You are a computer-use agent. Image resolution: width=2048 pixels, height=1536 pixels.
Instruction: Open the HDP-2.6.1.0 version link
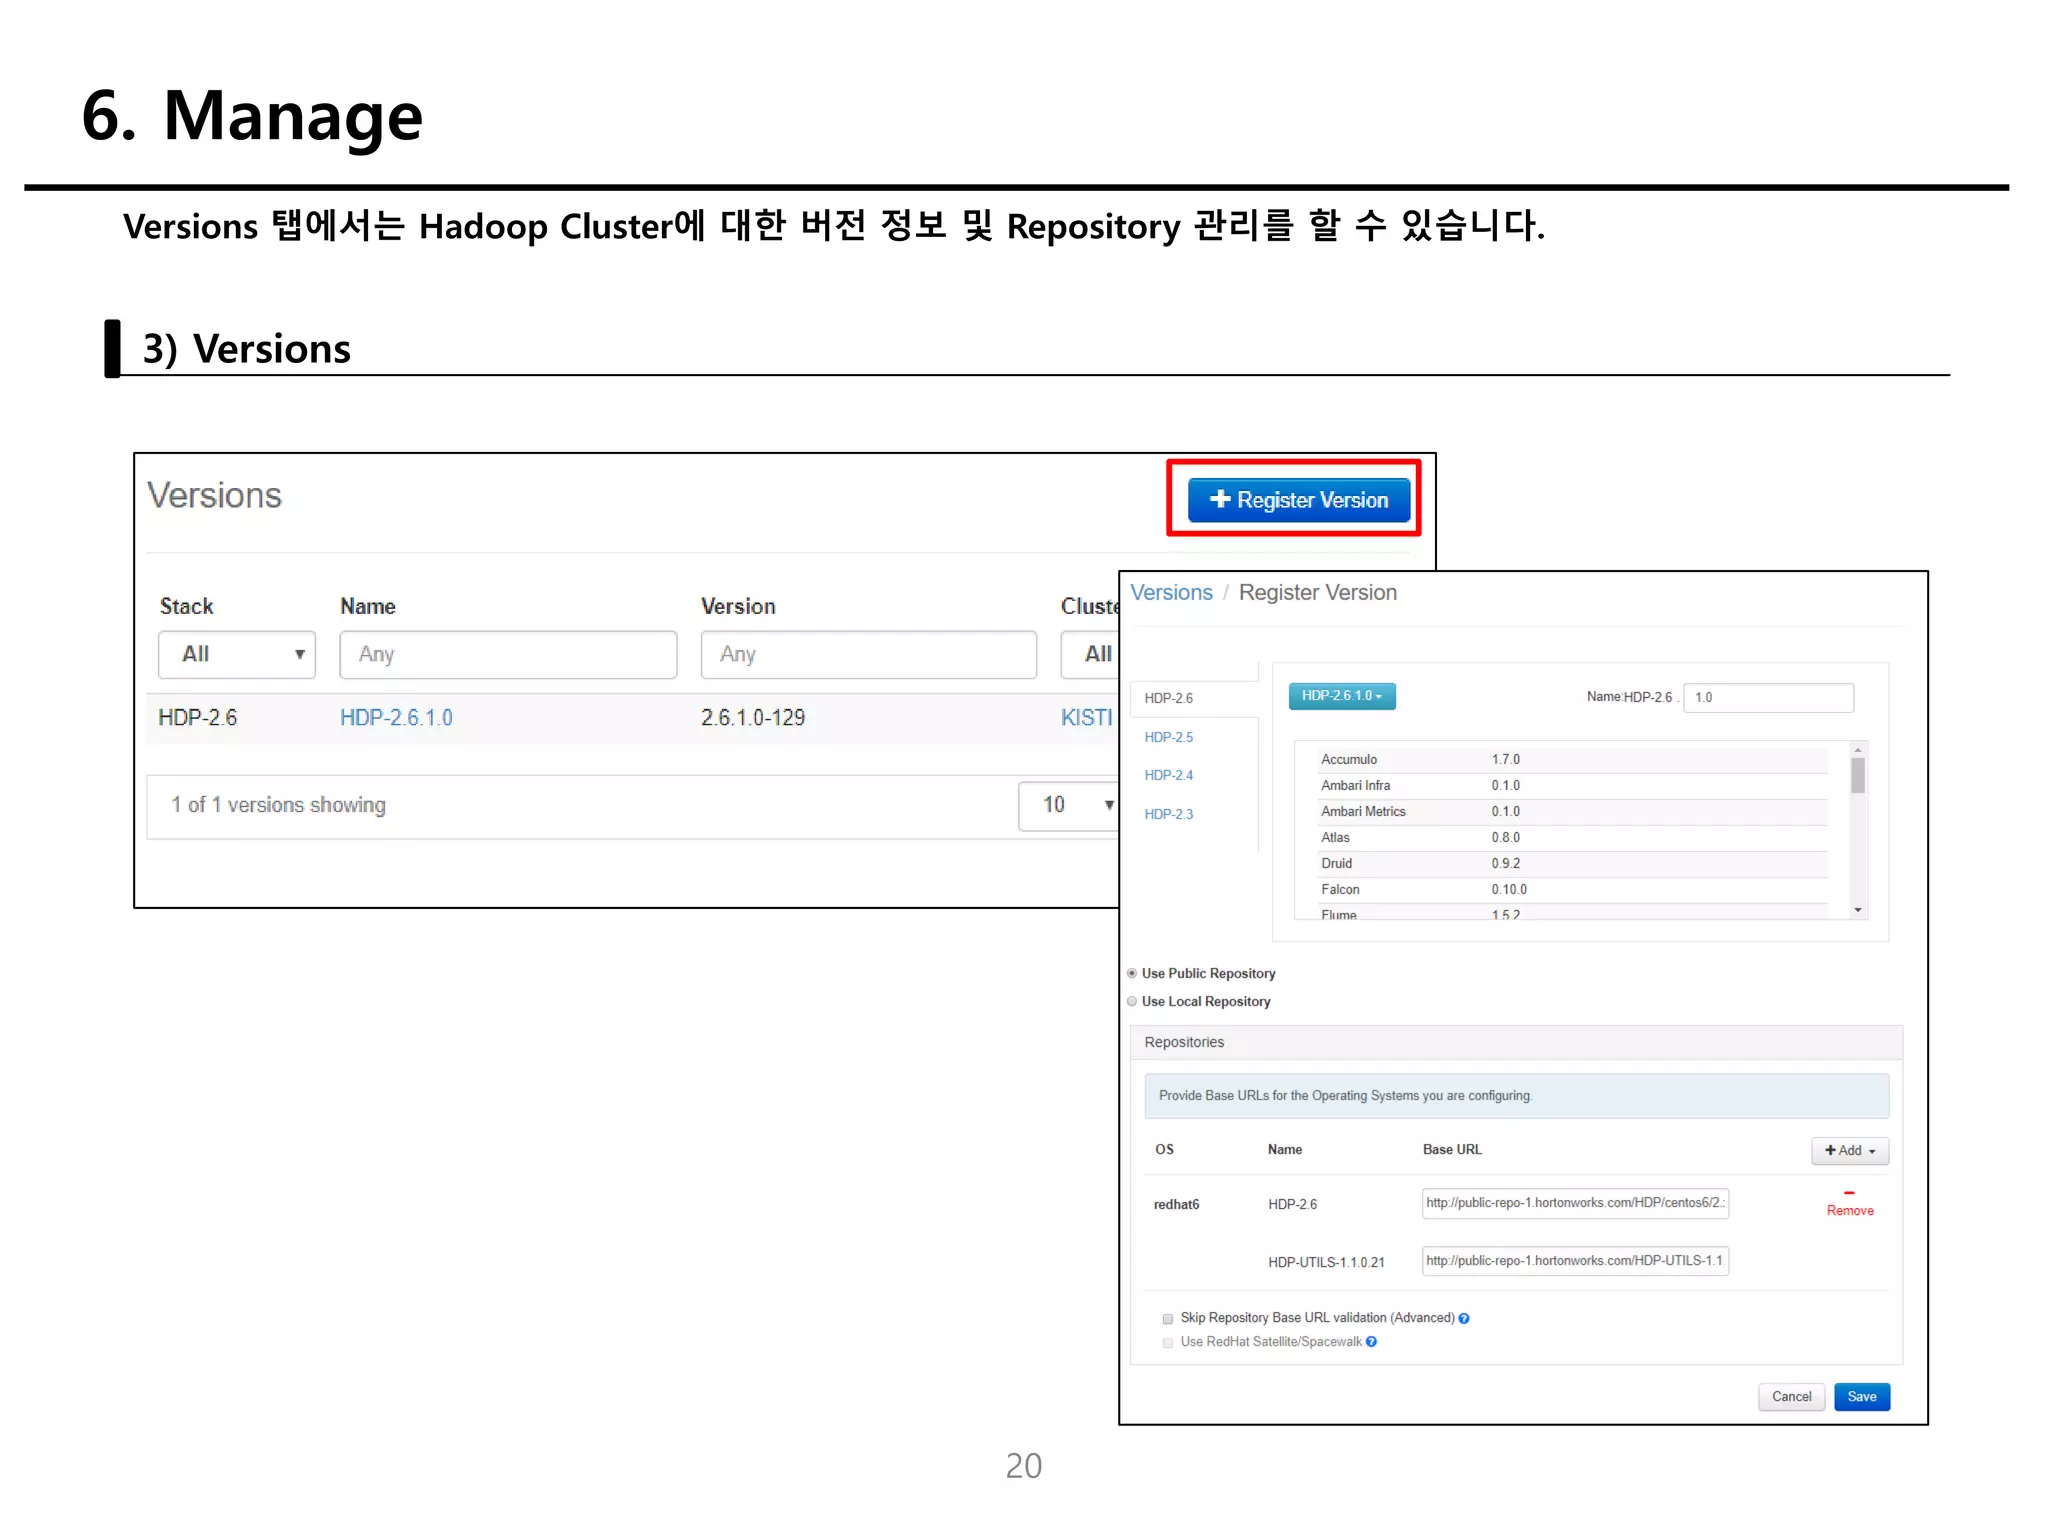tap(396, 717)
